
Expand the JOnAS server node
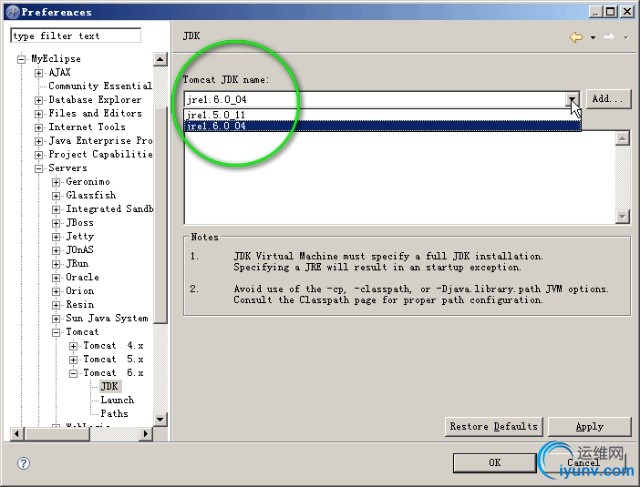pos(56,251)
